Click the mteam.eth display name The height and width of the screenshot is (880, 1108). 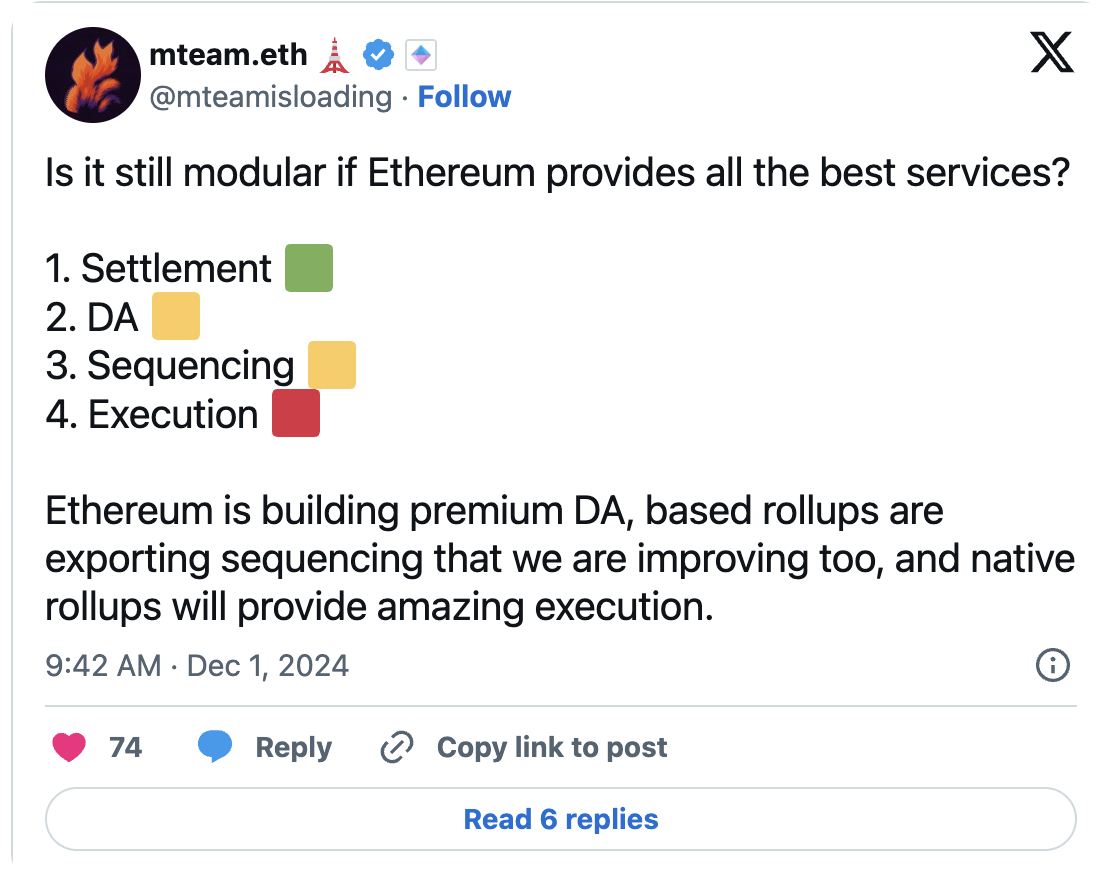[228, 55]
